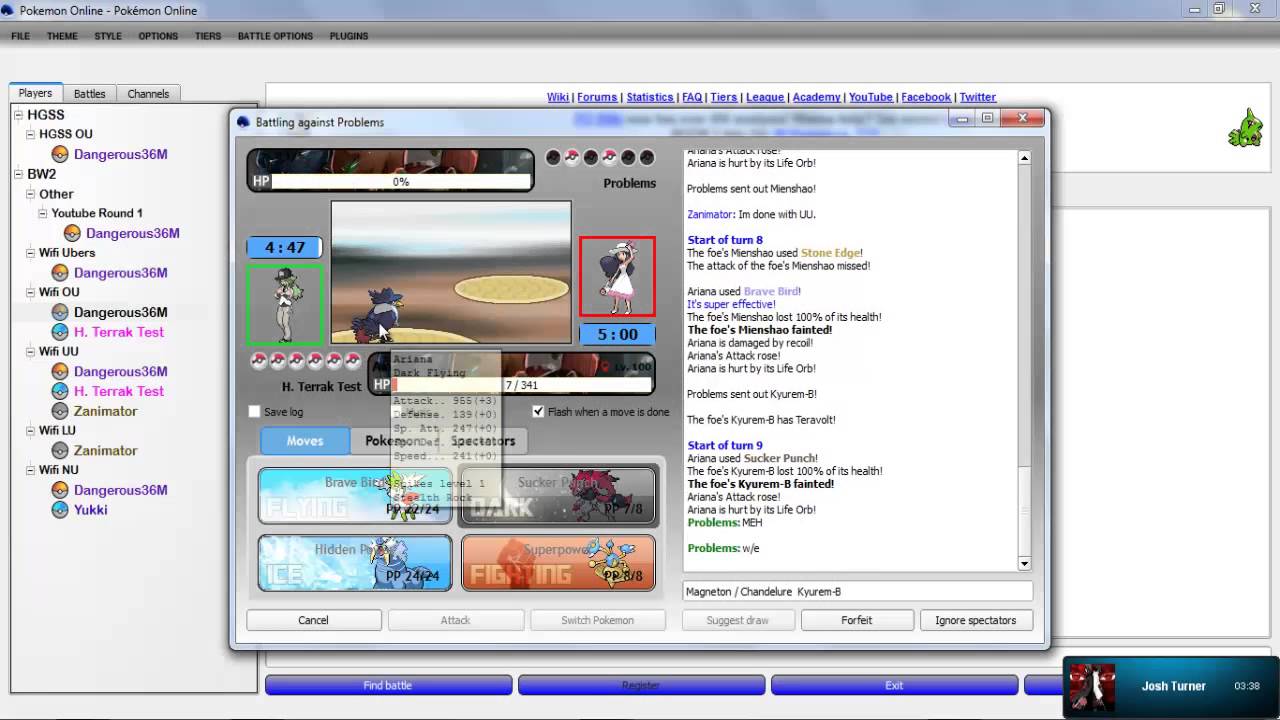Collapse the Youtube Round 1 node
This screenshot has height=720, width=1280.
43,213
